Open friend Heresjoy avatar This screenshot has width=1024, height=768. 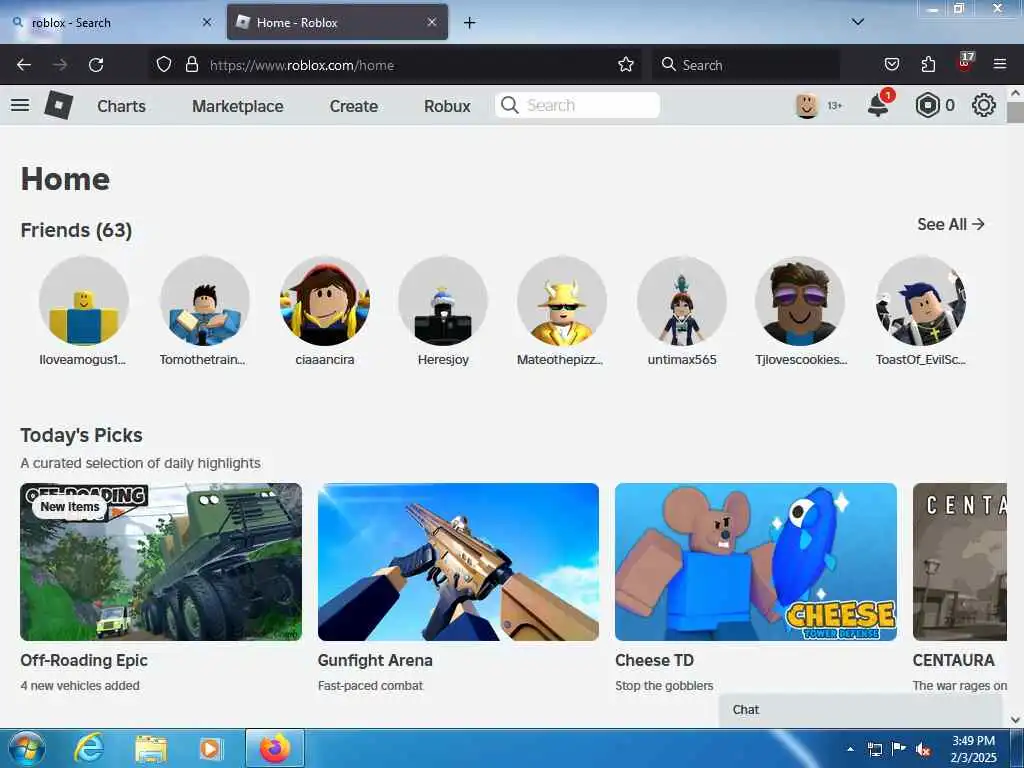(x=443, y=301)
